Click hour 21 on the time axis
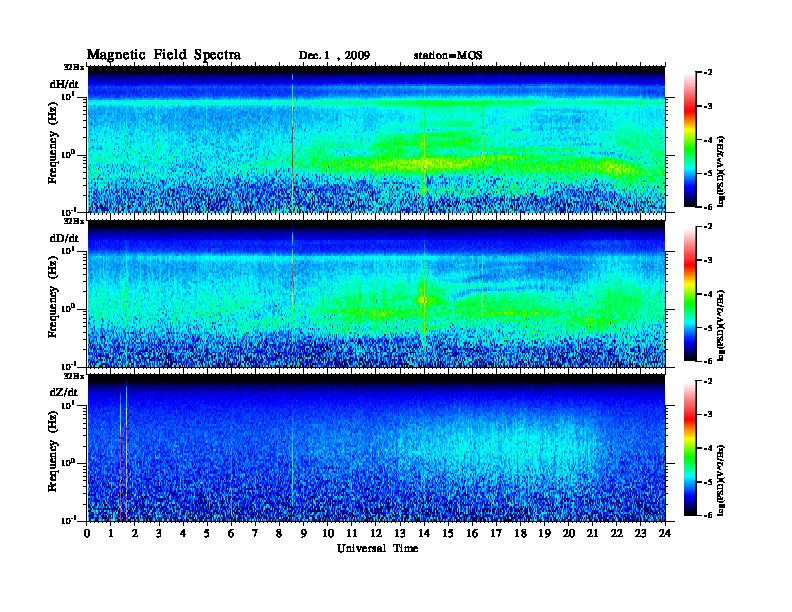This screenshot has height=612, width=792. [x=592, y=534]
